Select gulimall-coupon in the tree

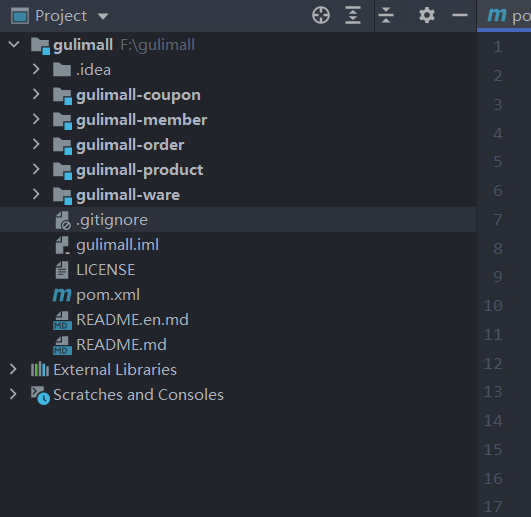click(x=138, y=95)
